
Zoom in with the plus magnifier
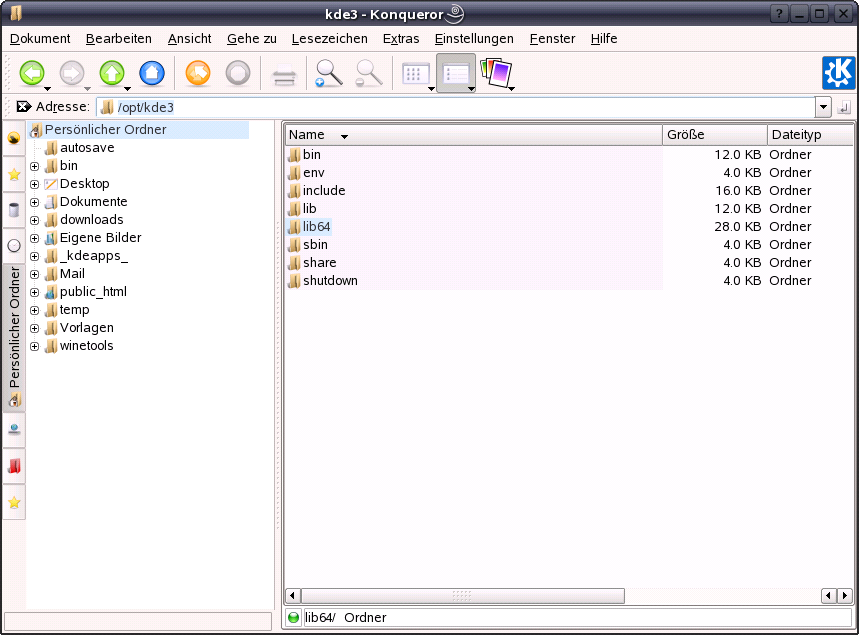329,73
